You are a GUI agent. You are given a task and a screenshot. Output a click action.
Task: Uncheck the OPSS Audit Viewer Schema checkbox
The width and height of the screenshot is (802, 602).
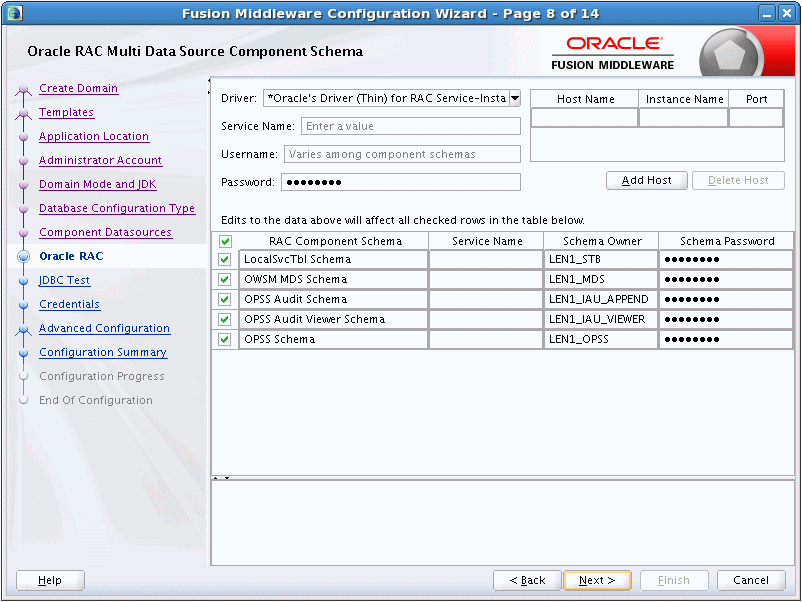tap(225, 319)
